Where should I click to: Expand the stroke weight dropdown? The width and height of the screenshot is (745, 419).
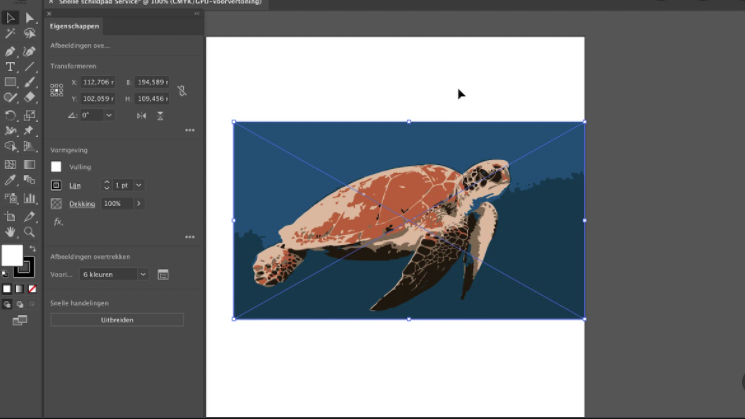point(138,185)
